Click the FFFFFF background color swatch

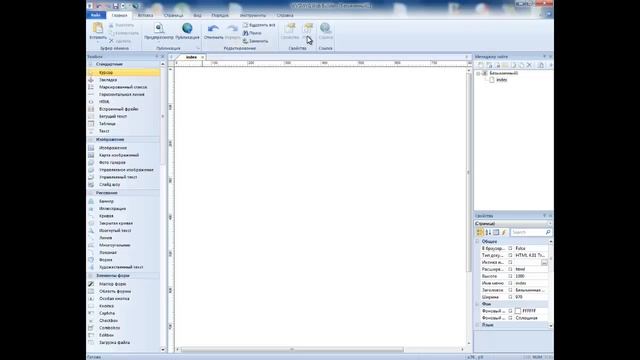pos(518,311)
